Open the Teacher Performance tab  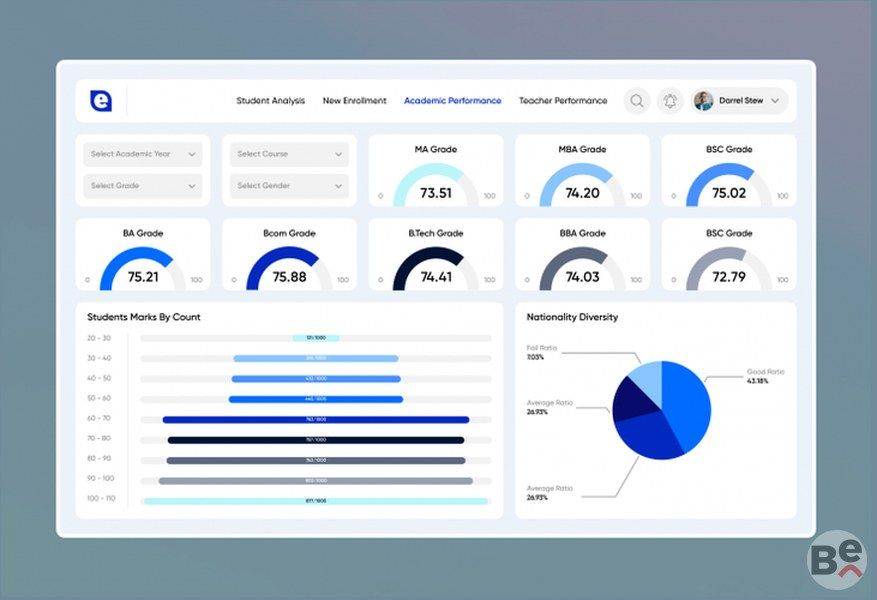pos(563,101)
